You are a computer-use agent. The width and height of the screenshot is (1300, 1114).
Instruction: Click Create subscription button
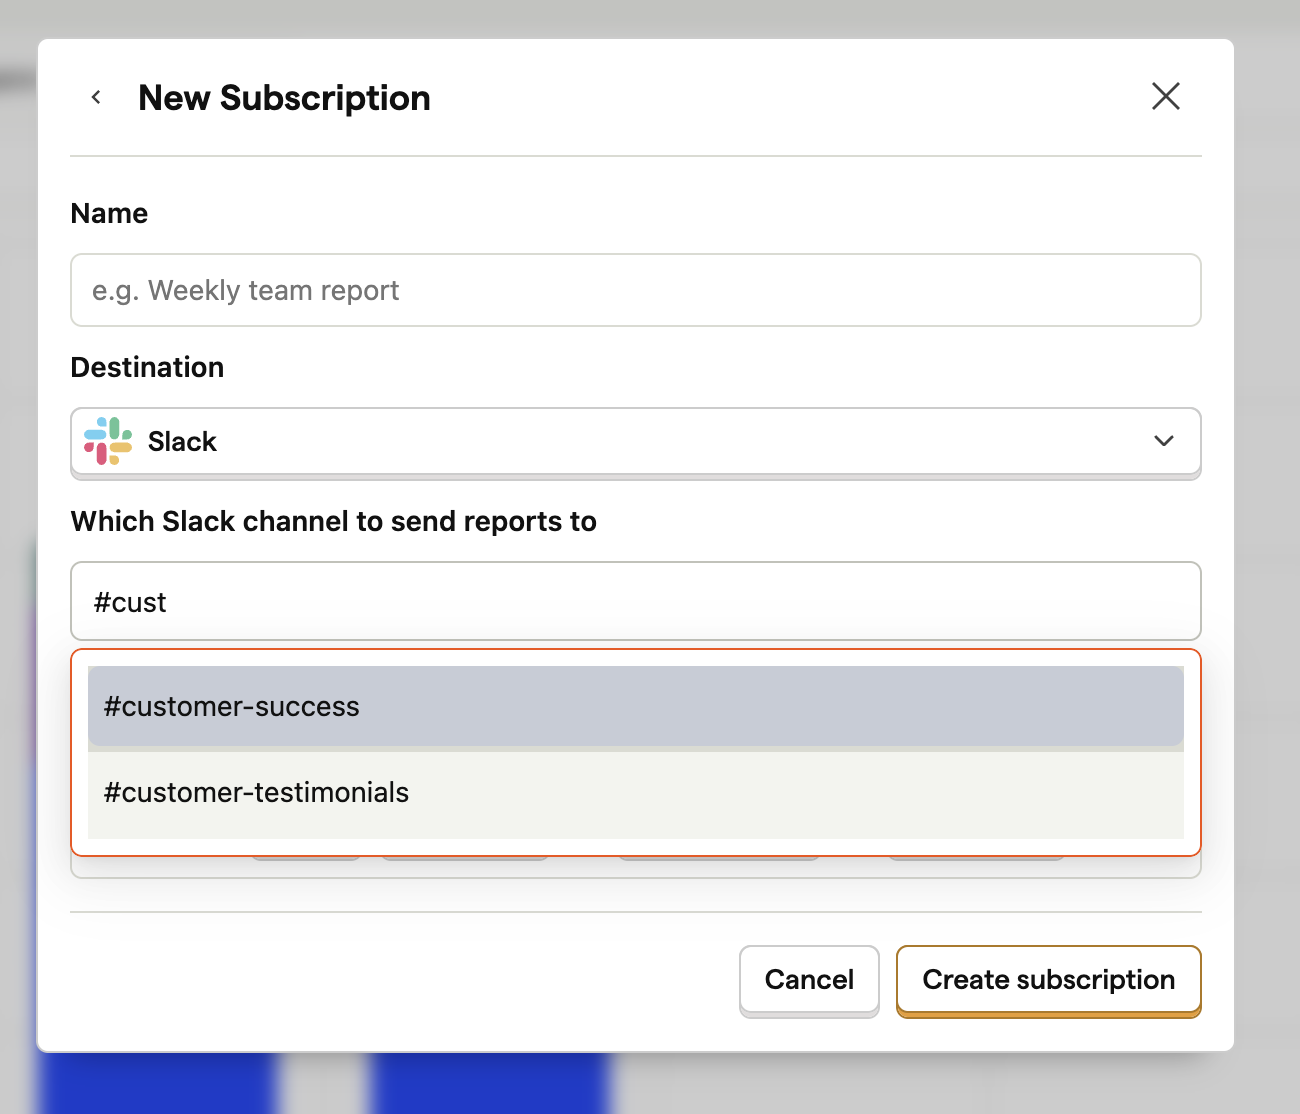pyautogui.click(x=1048, y=980)
